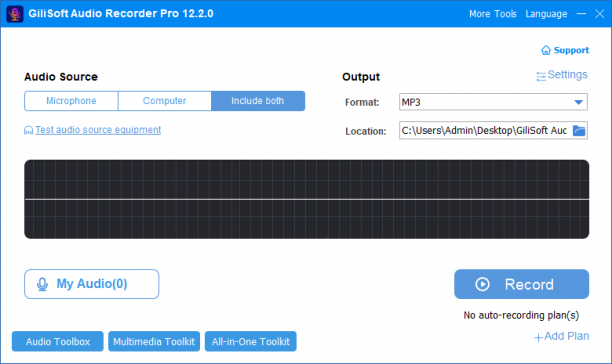
Task: Open the output Settings link
Action: pos(567,75)
